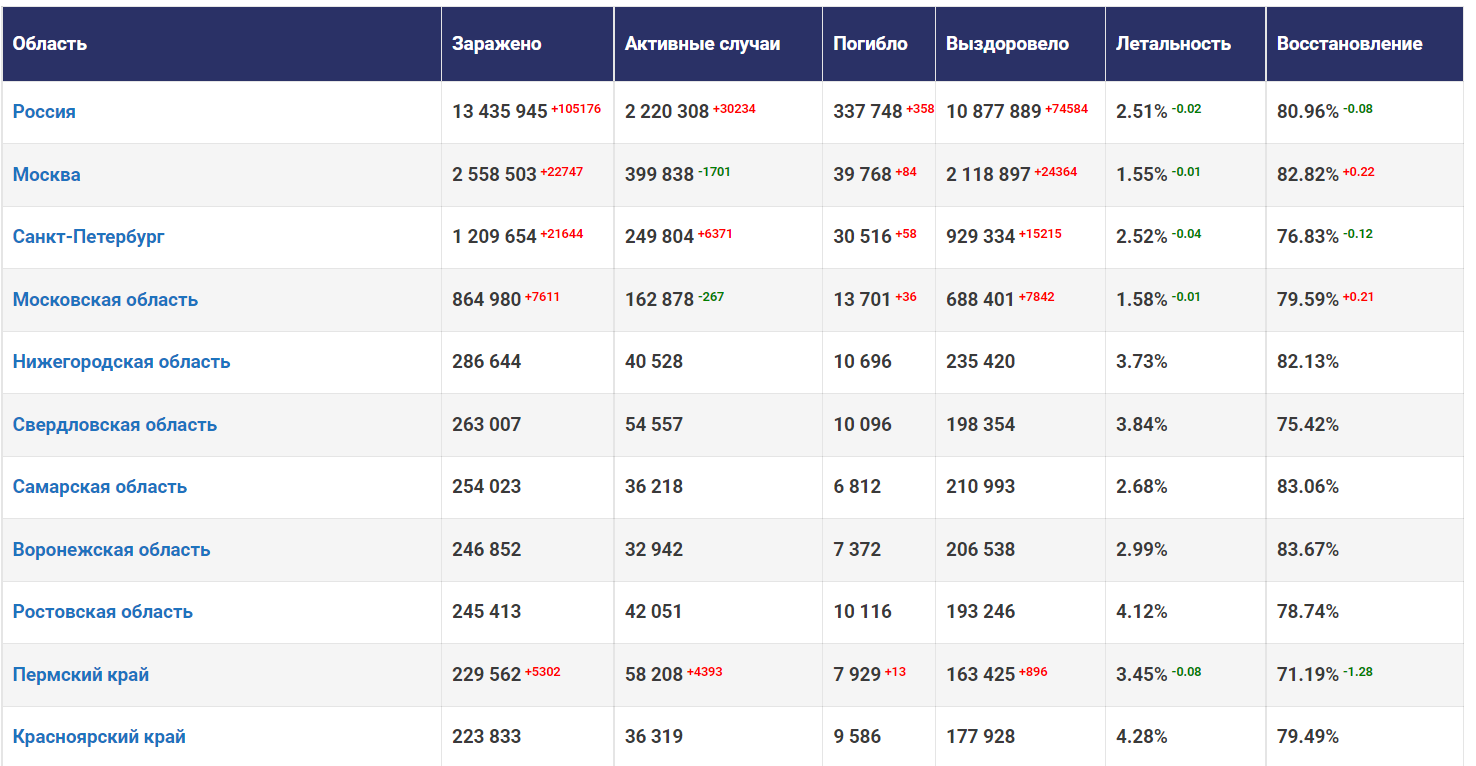
Task: Sort by Активные случаи column header
Action: coord(702,44)
